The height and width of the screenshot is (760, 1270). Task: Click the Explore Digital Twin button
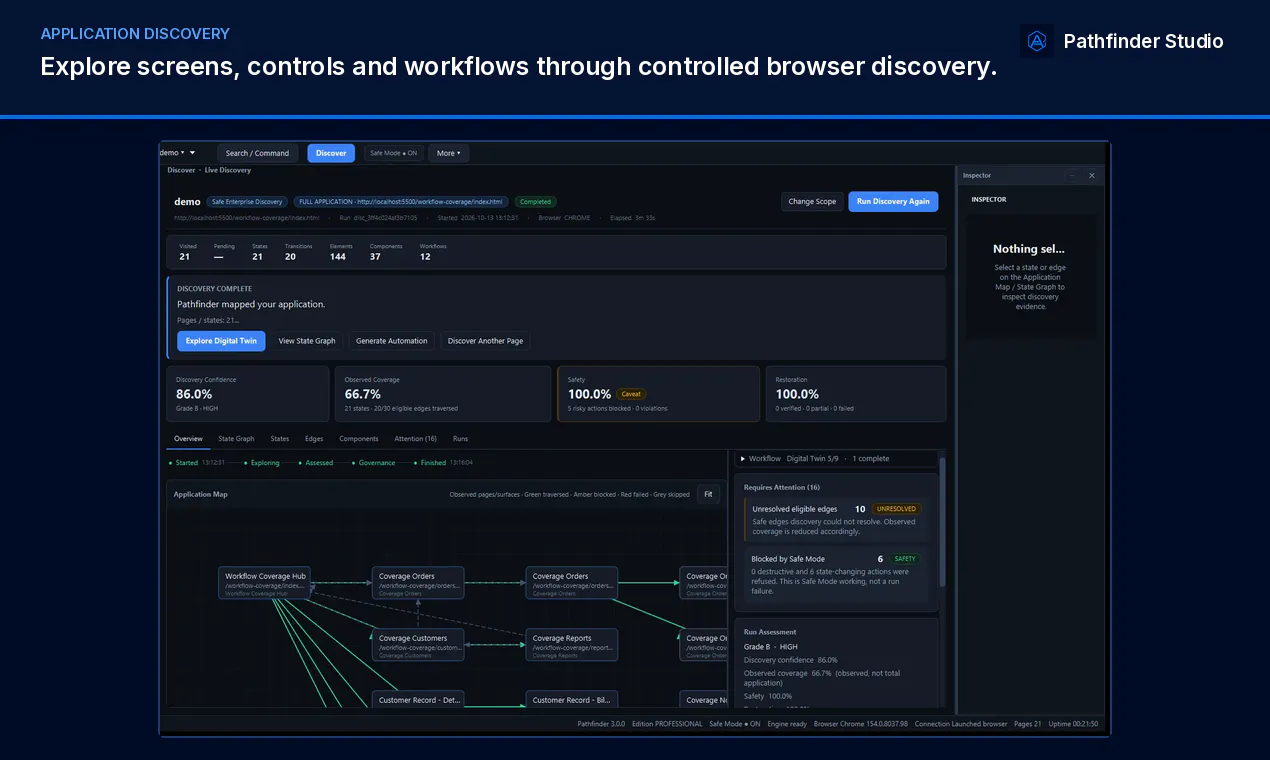pyautogui.click(x=221, y=341)
